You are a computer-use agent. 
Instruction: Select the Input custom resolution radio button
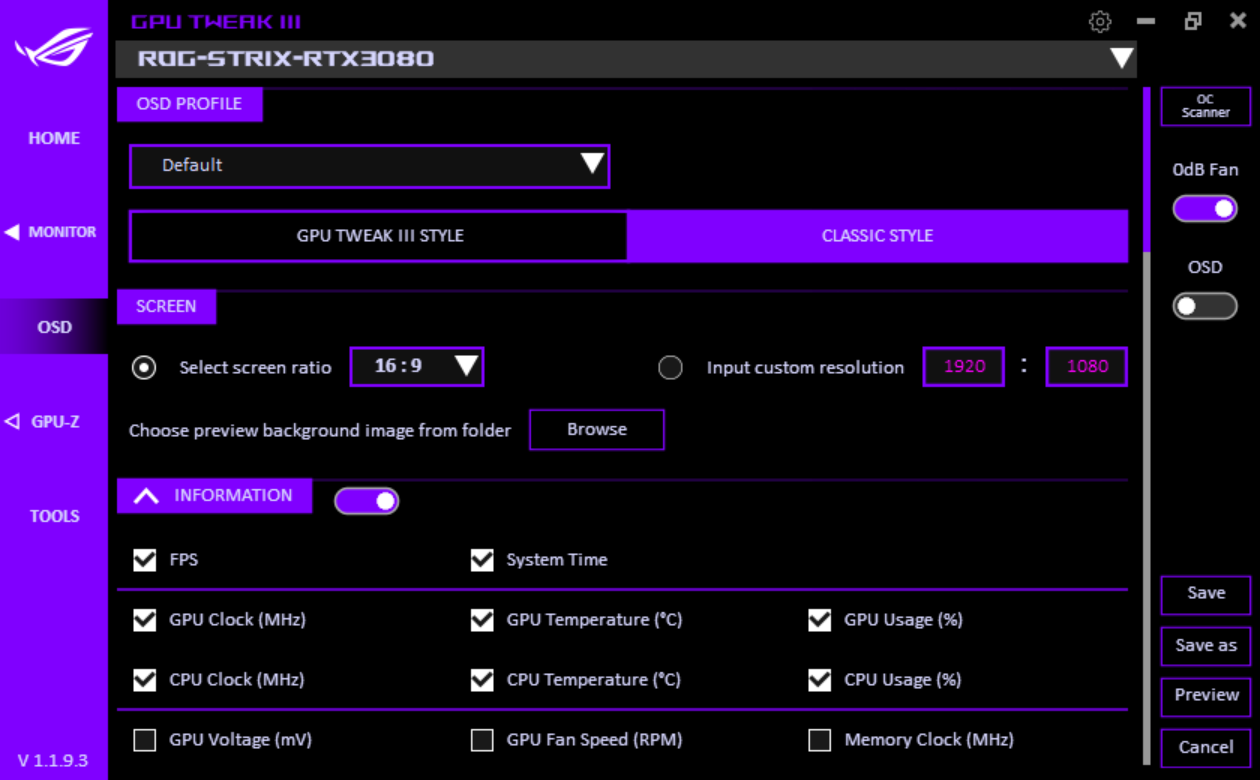point(670,368)
